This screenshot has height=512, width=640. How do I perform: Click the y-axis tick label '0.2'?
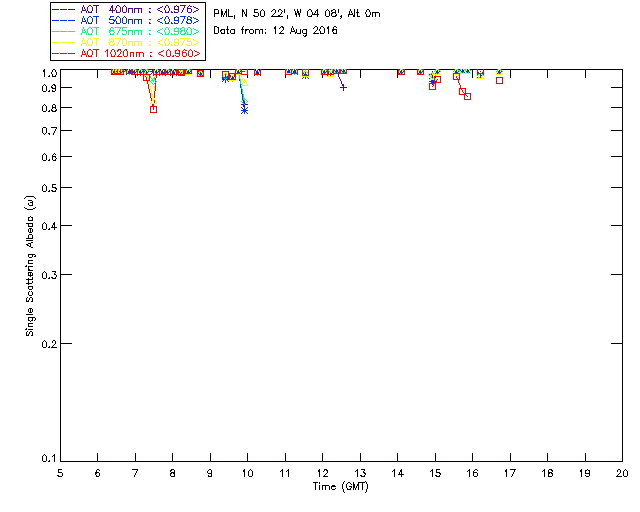[49, 344]
